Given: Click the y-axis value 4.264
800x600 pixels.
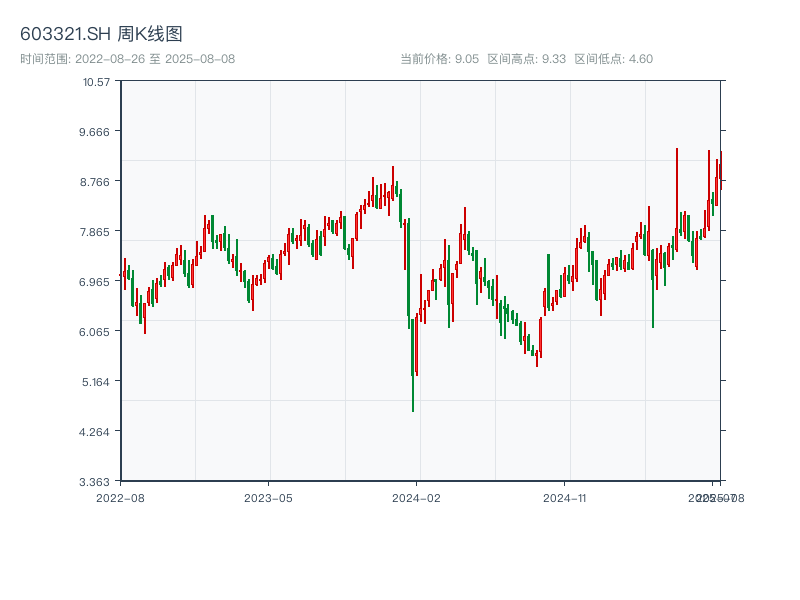Looking at the screenshot, I should pyautogui.click(x=94, y=432).
